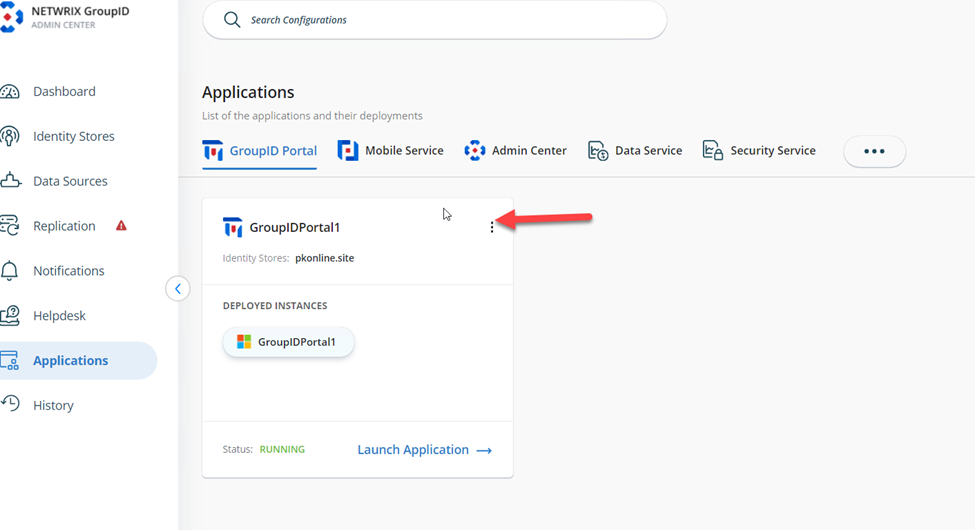Open the GroupIDPortal1 three-dot menu

[492, 227]
